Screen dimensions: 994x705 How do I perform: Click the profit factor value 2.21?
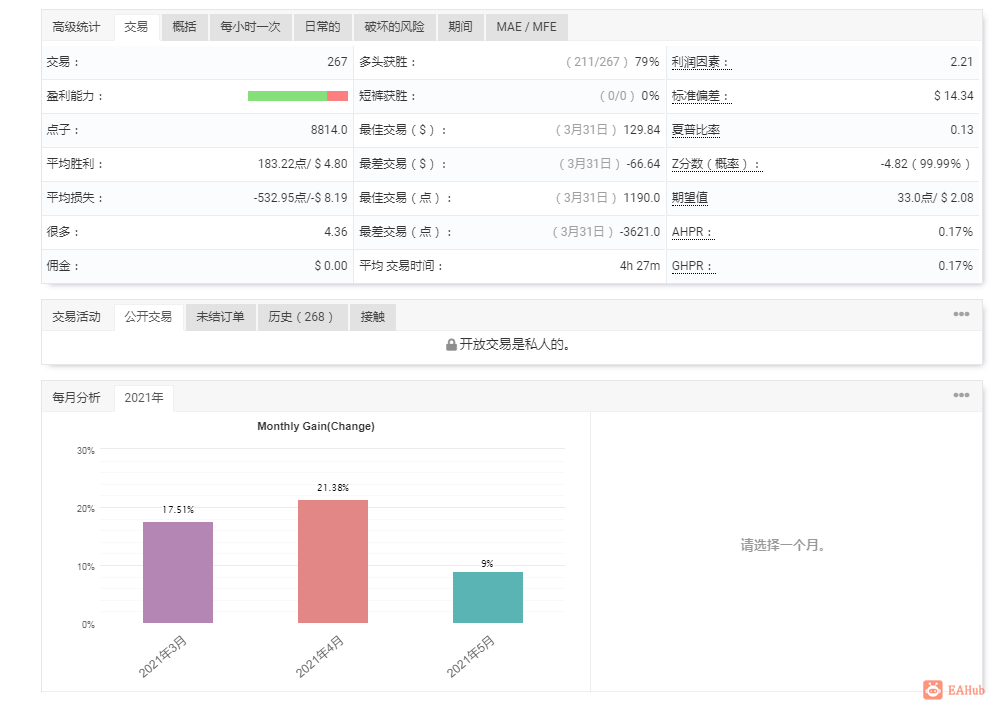962,62
